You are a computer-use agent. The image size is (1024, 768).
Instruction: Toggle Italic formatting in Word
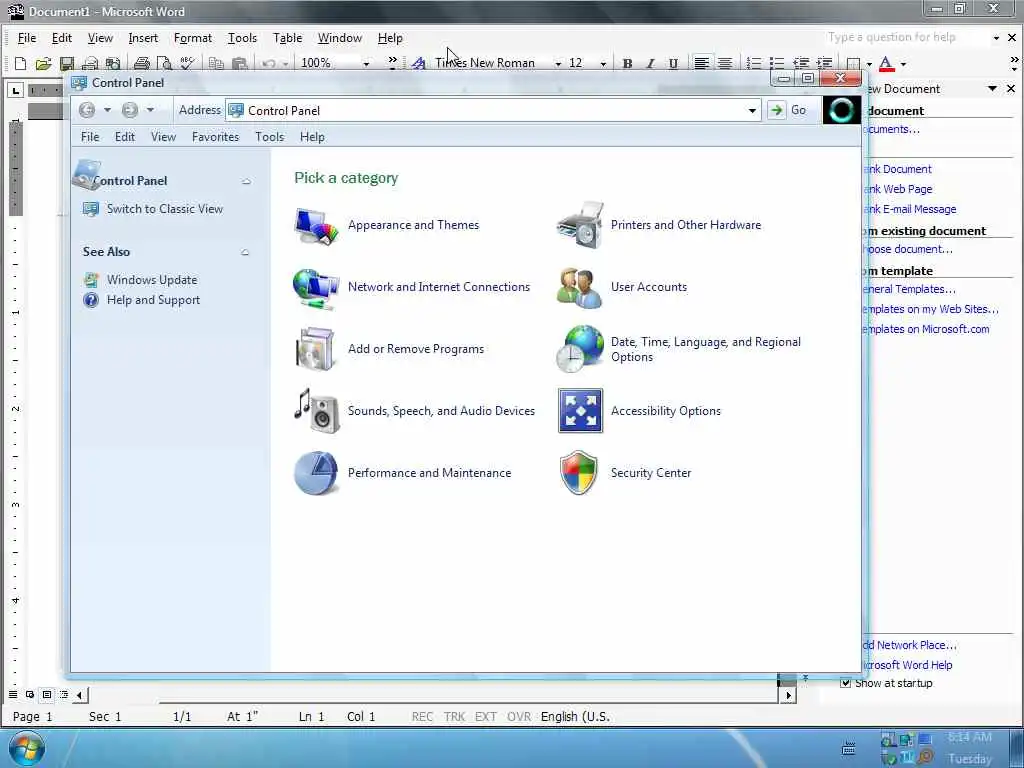click(x=650, y=63)
